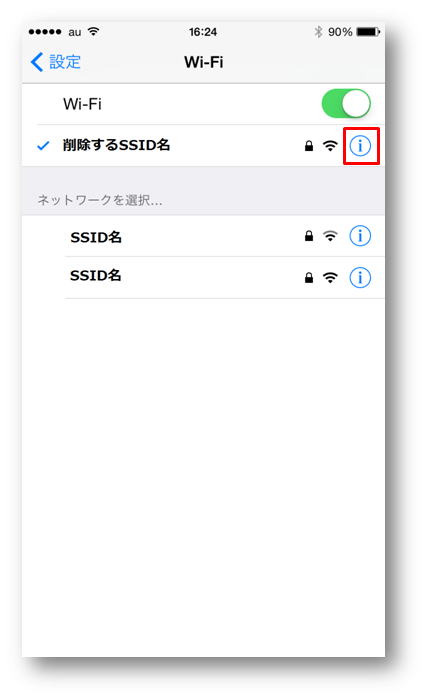
Task: Open info for 削除するSSID名 network
Action: [360, 146]
